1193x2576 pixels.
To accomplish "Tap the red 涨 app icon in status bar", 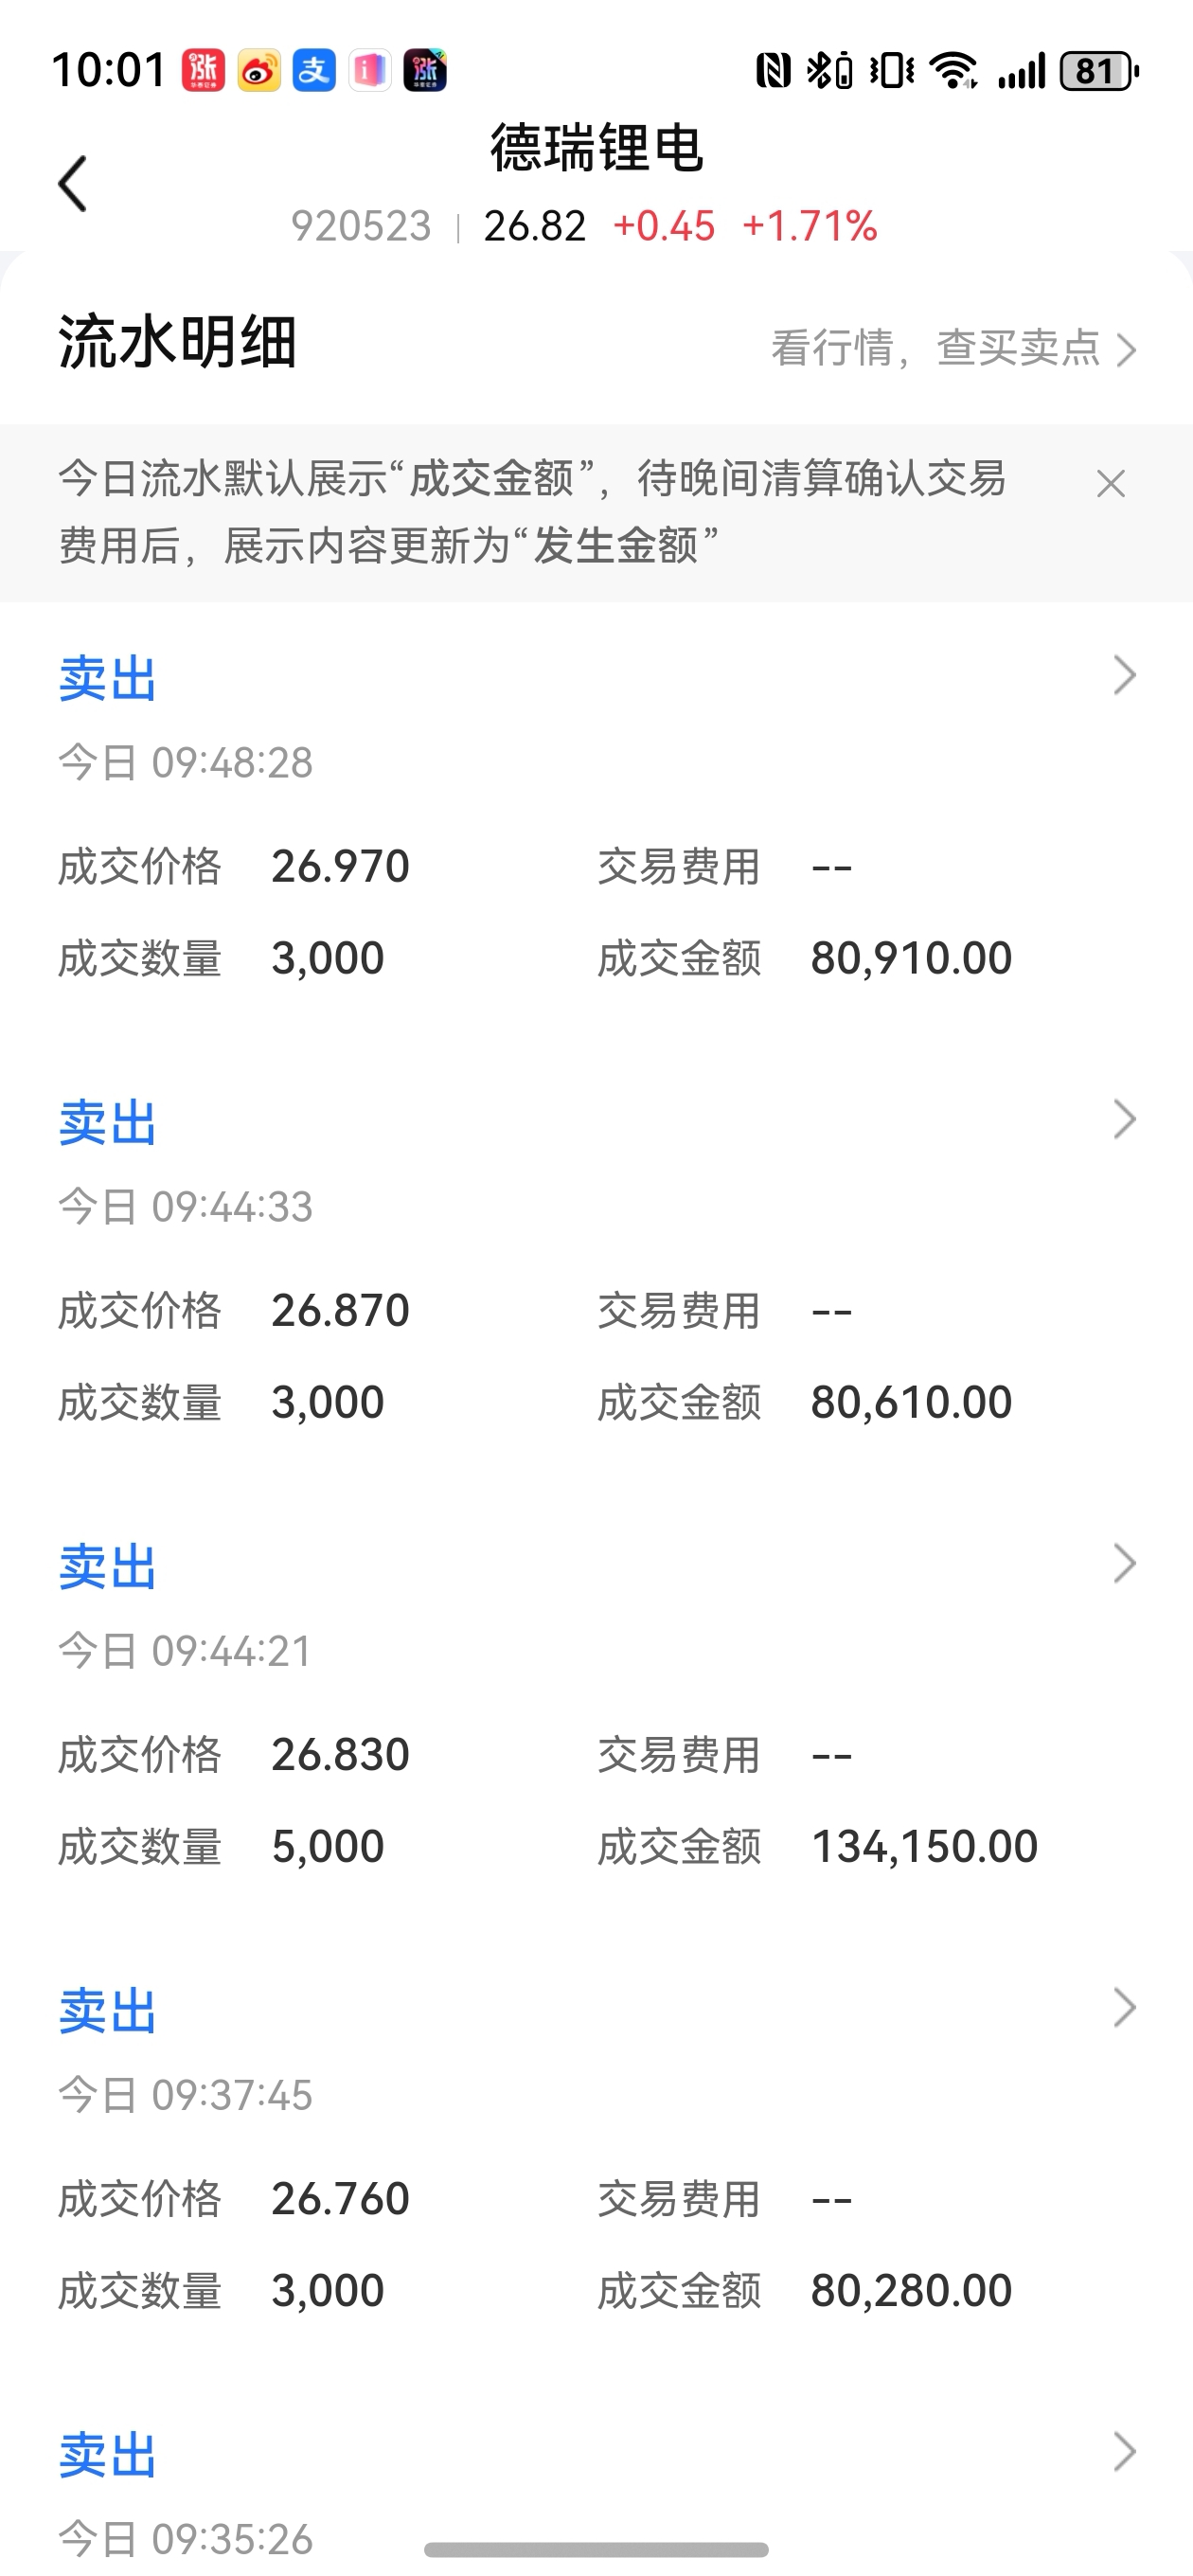I will 203,71.
